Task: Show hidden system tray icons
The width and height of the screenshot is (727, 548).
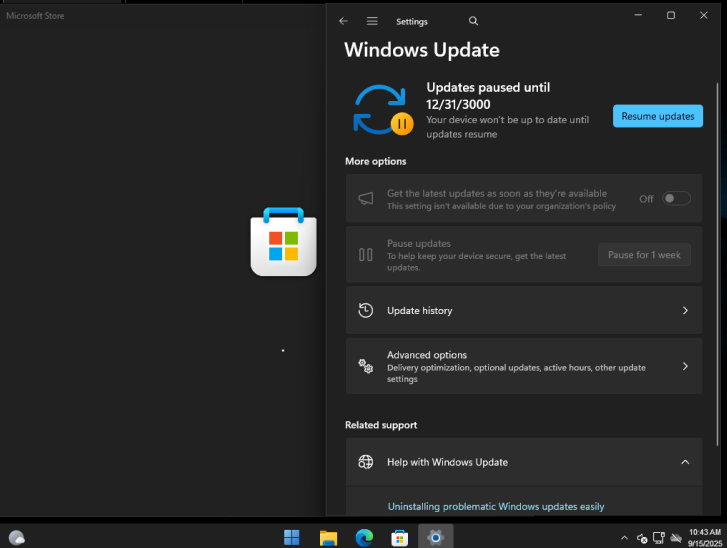Action: click(624, 538)
